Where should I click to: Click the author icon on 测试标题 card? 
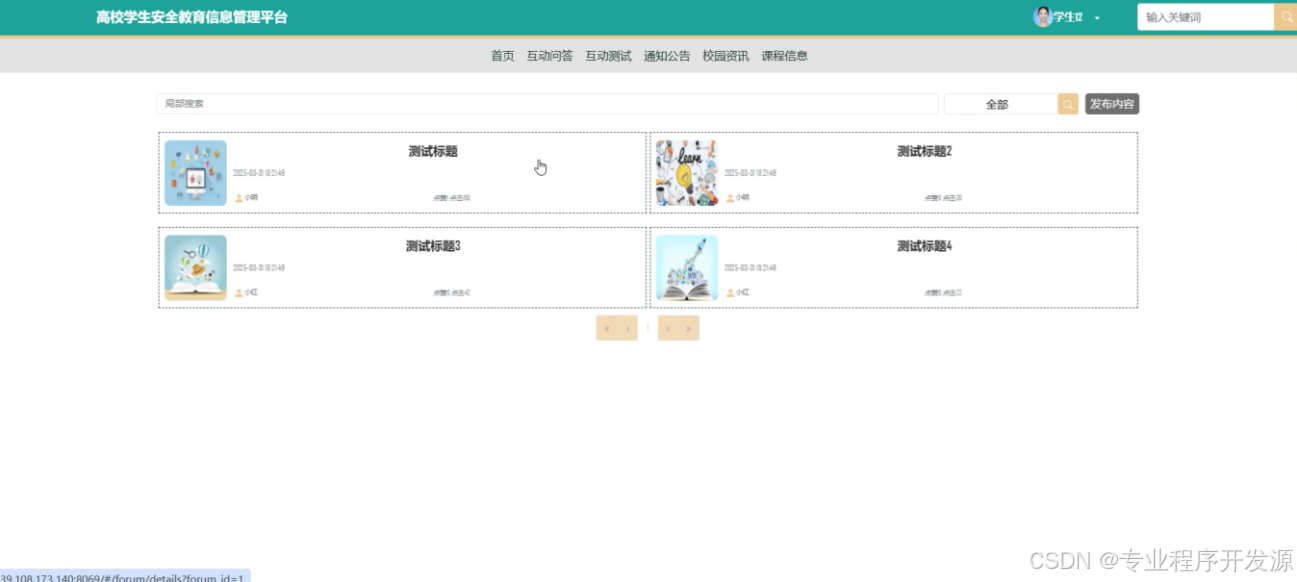(239, 198)
